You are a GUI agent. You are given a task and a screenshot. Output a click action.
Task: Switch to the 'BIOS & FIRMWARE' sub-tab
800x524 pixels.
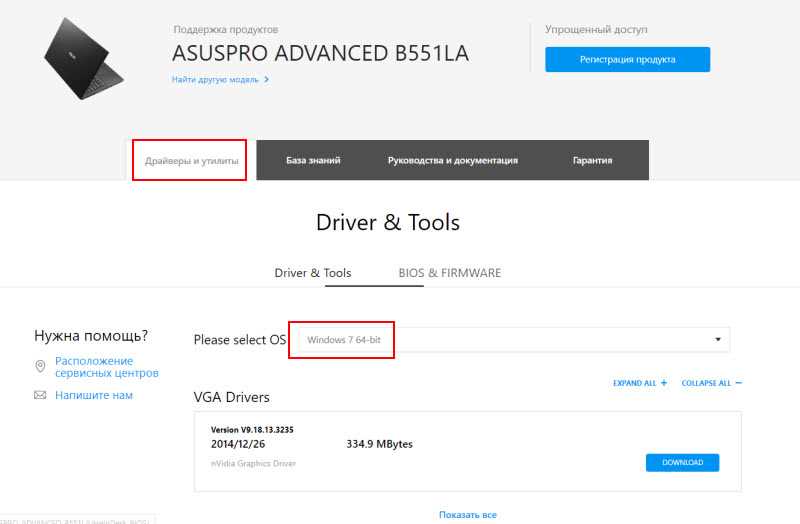click(x=449, y=273)
